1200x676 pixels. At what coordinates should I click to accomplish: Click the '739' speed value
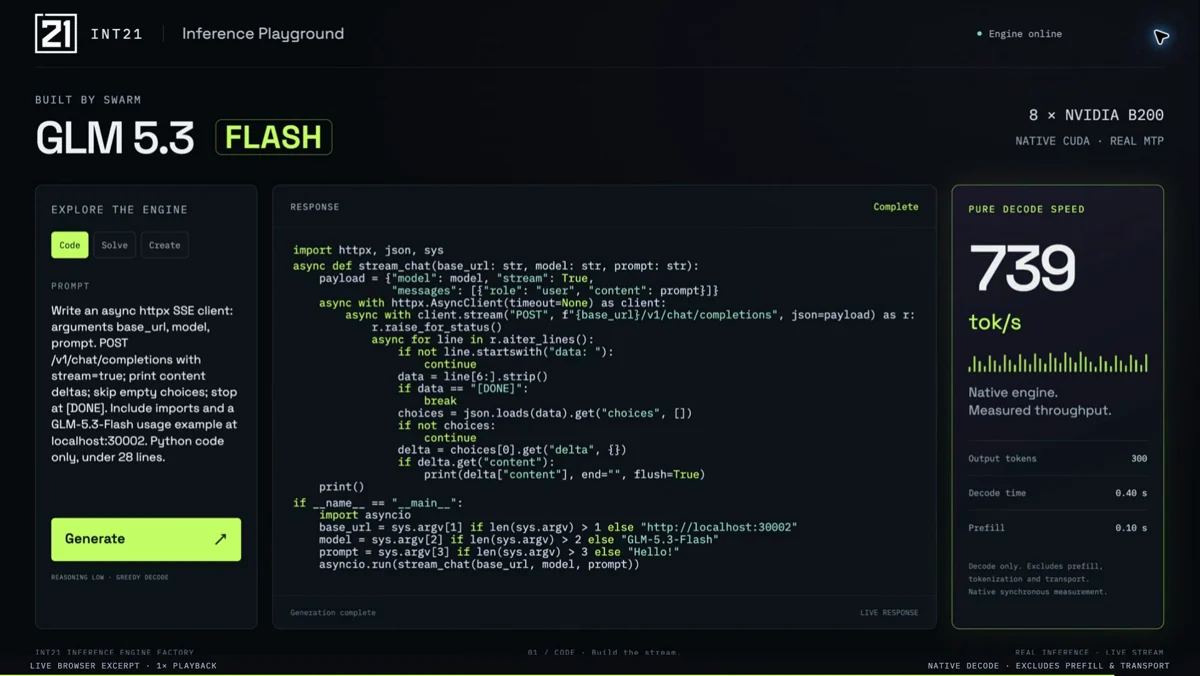coord(1022,268)
